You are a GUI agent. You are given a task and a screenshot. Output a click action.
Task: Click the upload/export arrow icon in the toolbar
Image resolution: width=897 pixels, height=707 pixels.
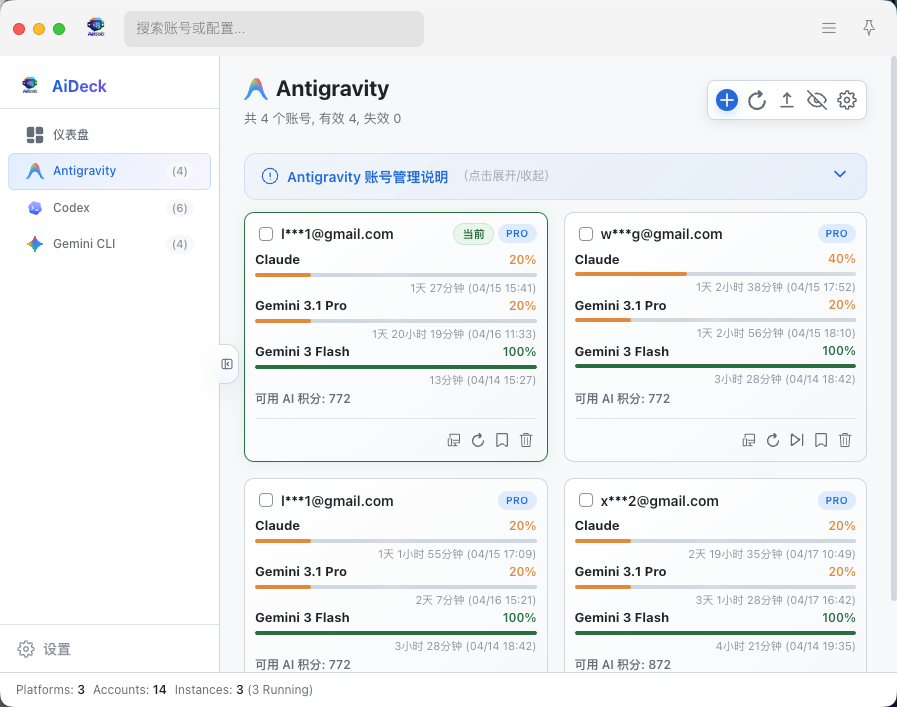pyautogui.click(x=787, y=100)
